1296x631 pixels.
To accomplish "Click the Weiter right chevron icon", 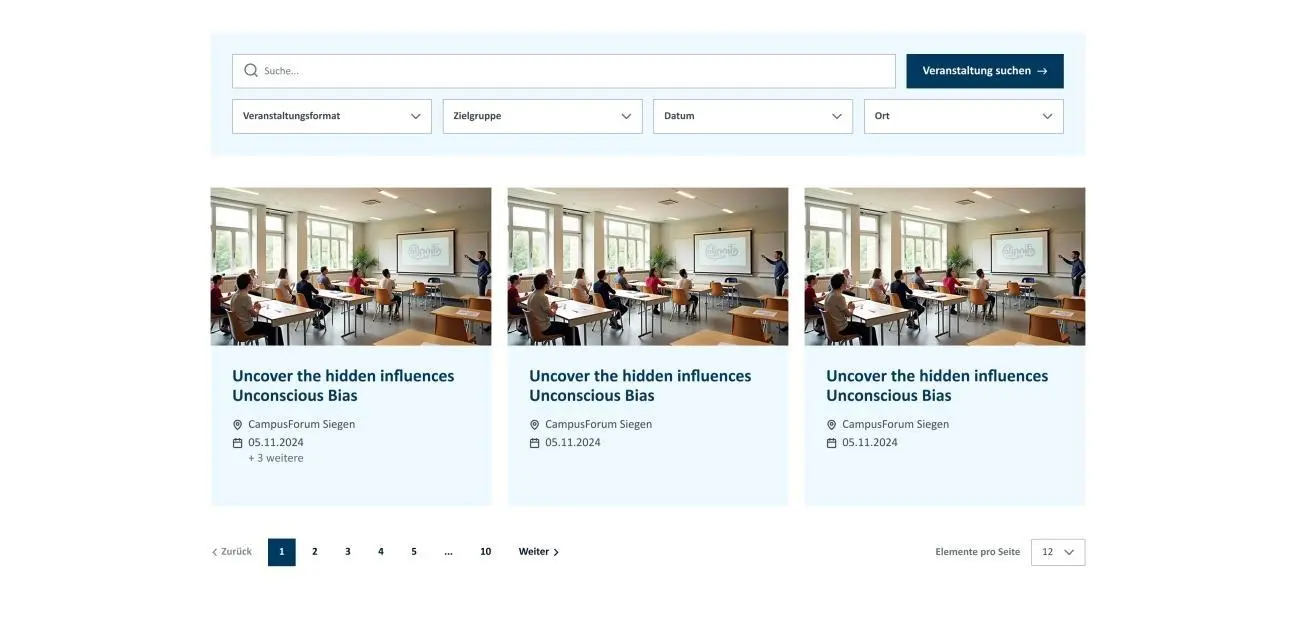I will click(x=556, y=552).
